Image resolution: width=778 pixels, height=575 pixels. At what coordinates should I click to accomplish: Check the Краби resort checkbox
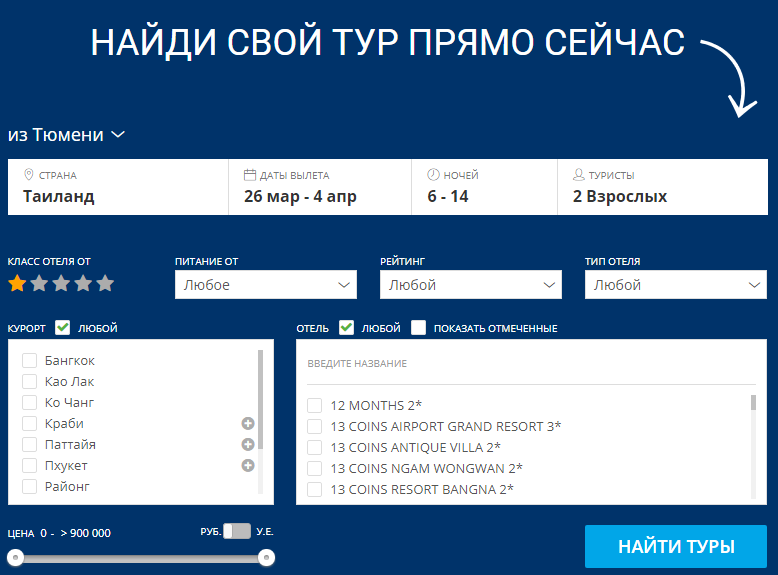[x=29, y=423]
